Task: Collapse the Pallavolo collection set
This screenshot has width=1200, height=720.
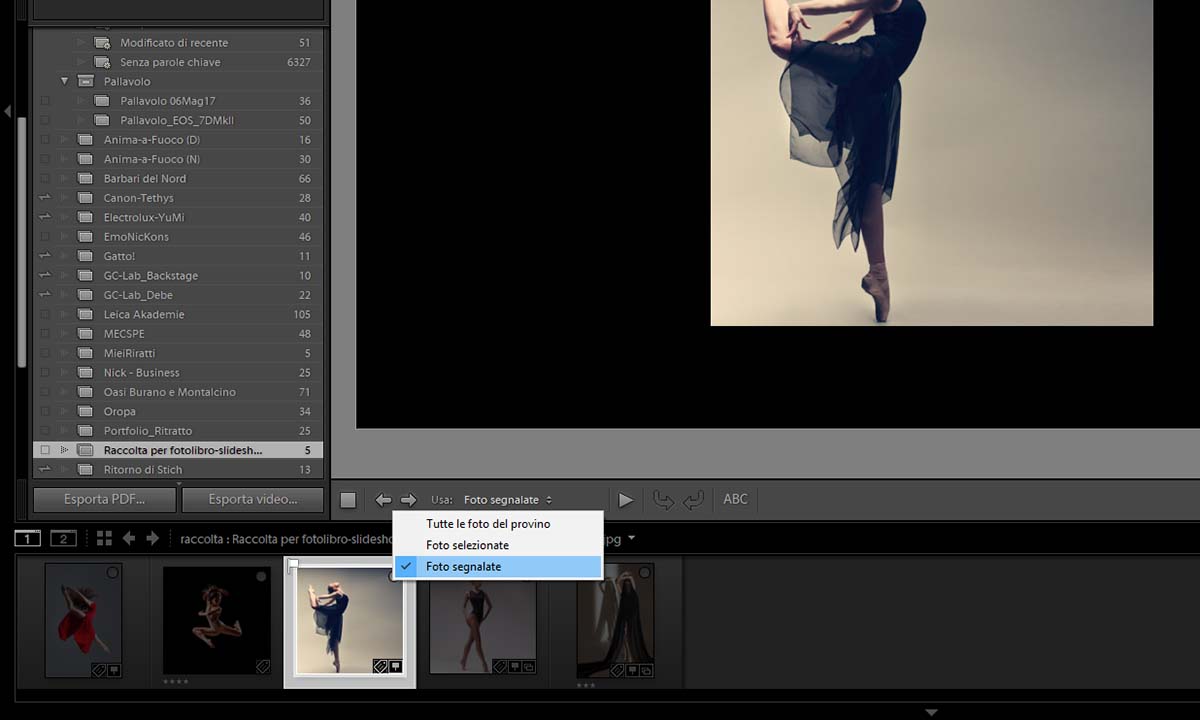Action: 65,81
